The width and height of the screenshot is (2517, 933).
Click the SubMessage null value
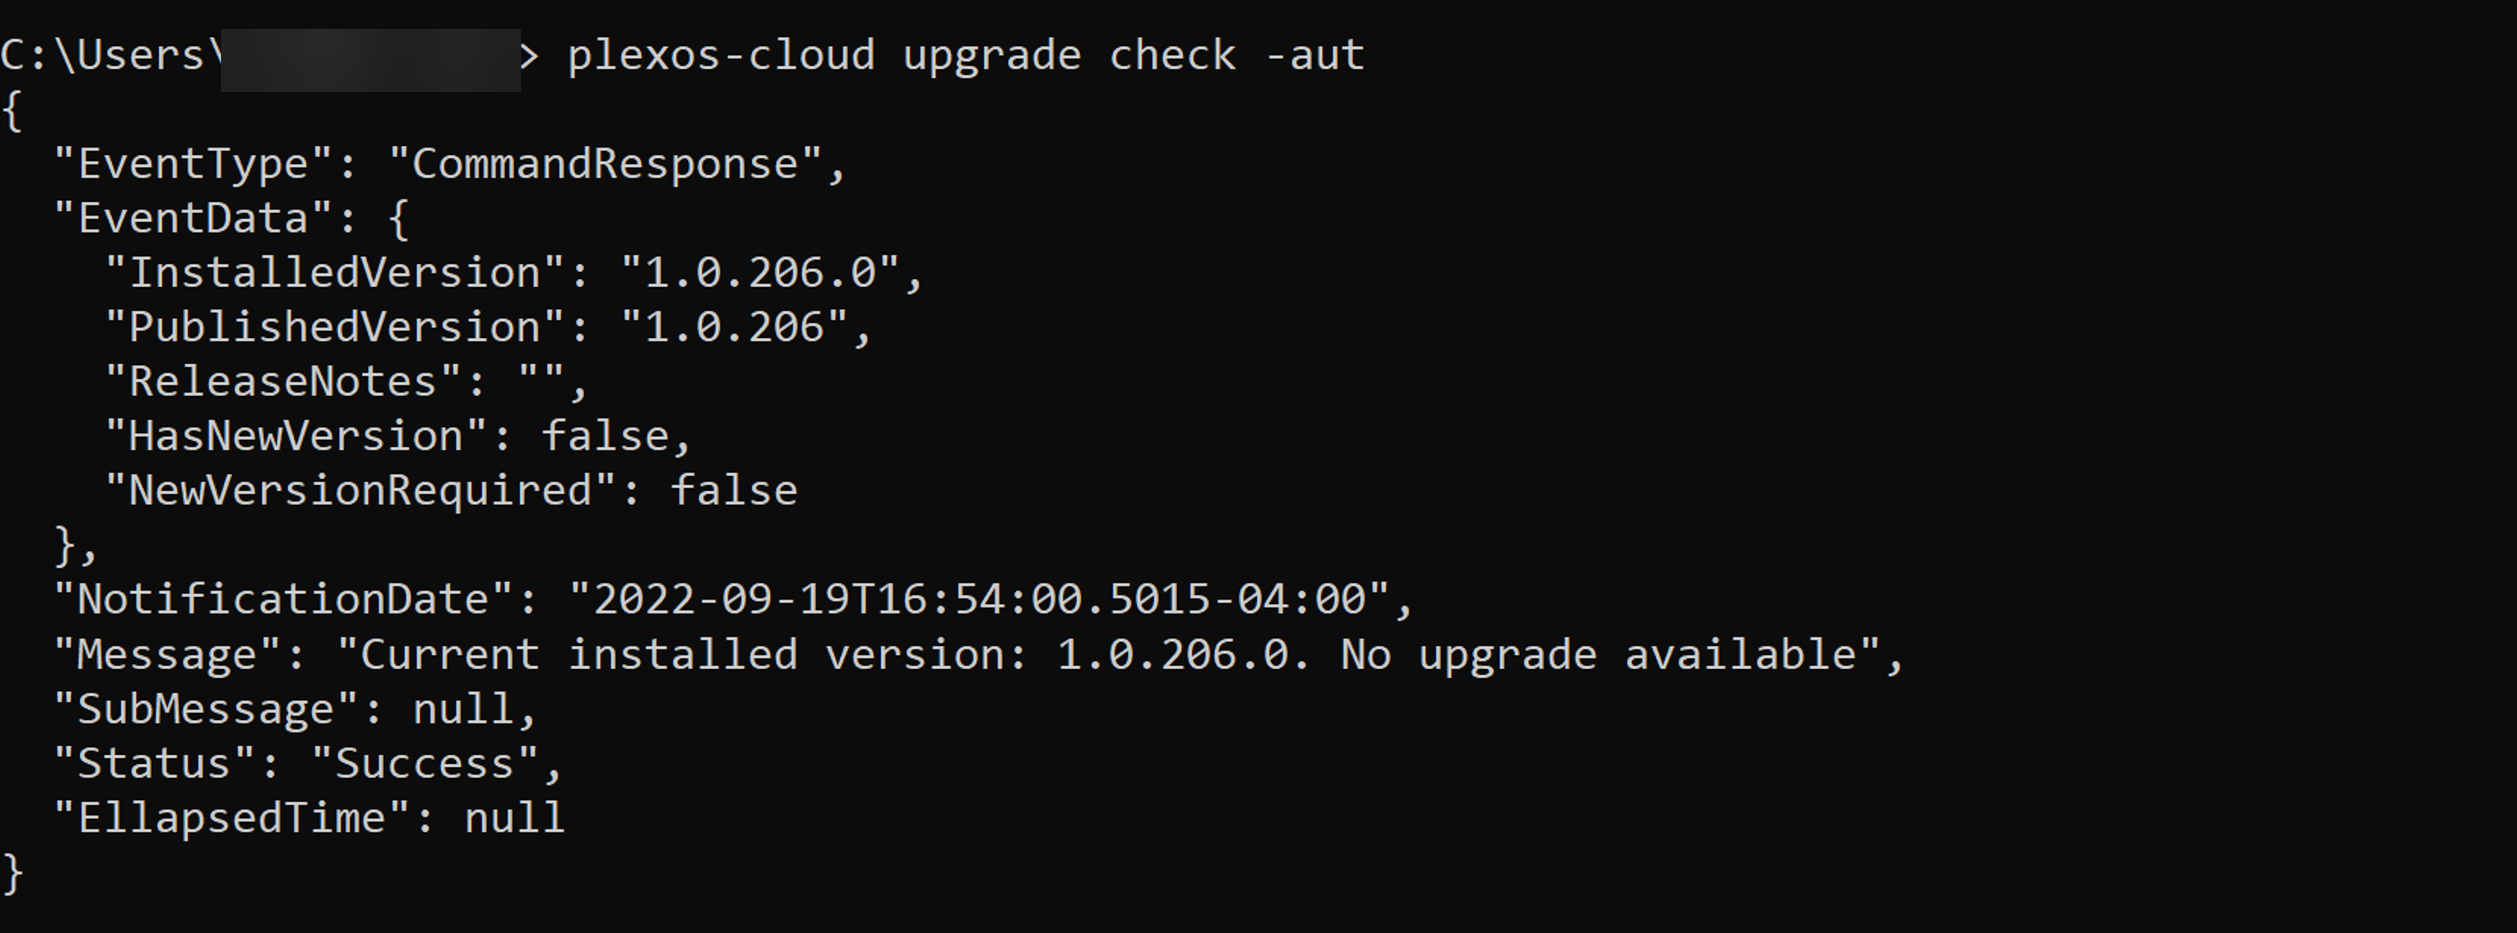click(463, 709)
